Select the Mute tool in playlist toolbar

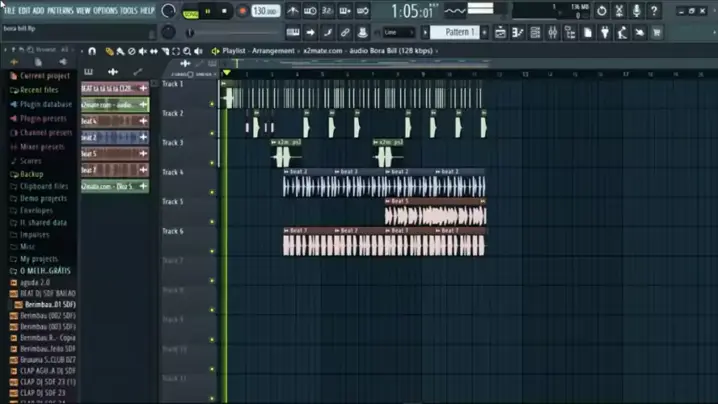point(146,51)
